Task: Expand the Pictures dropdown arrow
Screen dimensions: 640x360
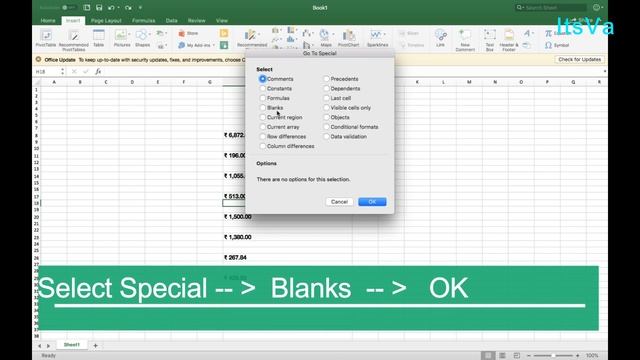Action: [129, 34]
